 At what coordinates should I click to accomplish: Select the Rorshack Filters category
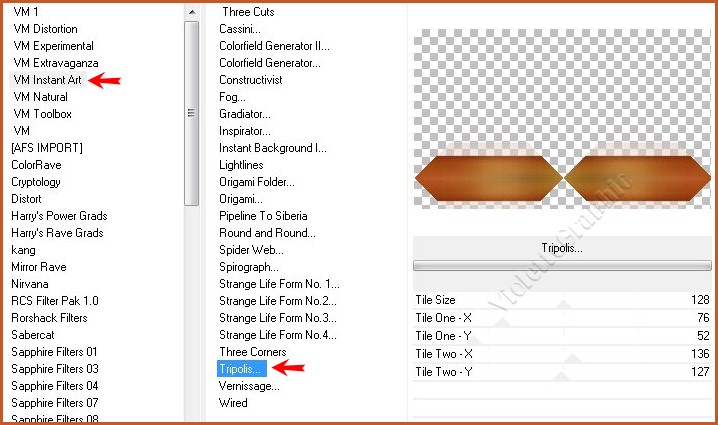point(49,318)
